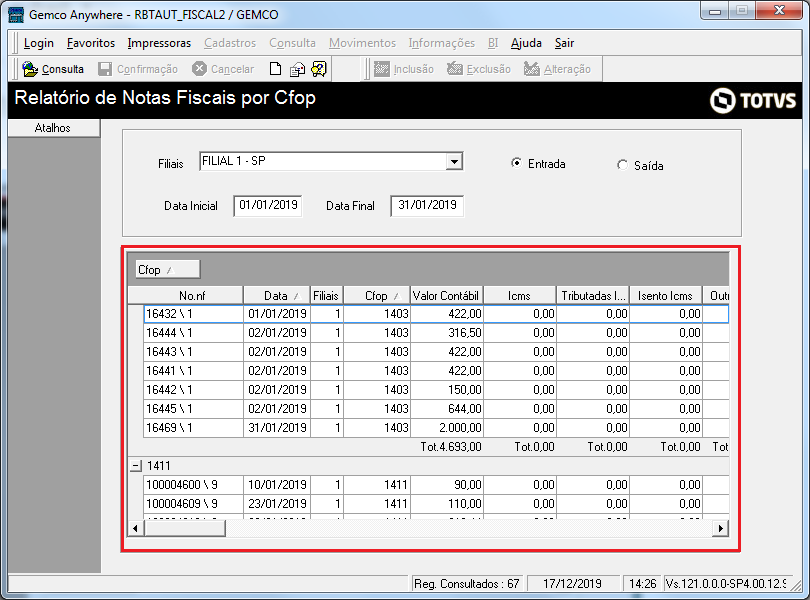Open the Impressoras menu
This screenshot has height=600, width=810.
[x=159, y=43]
